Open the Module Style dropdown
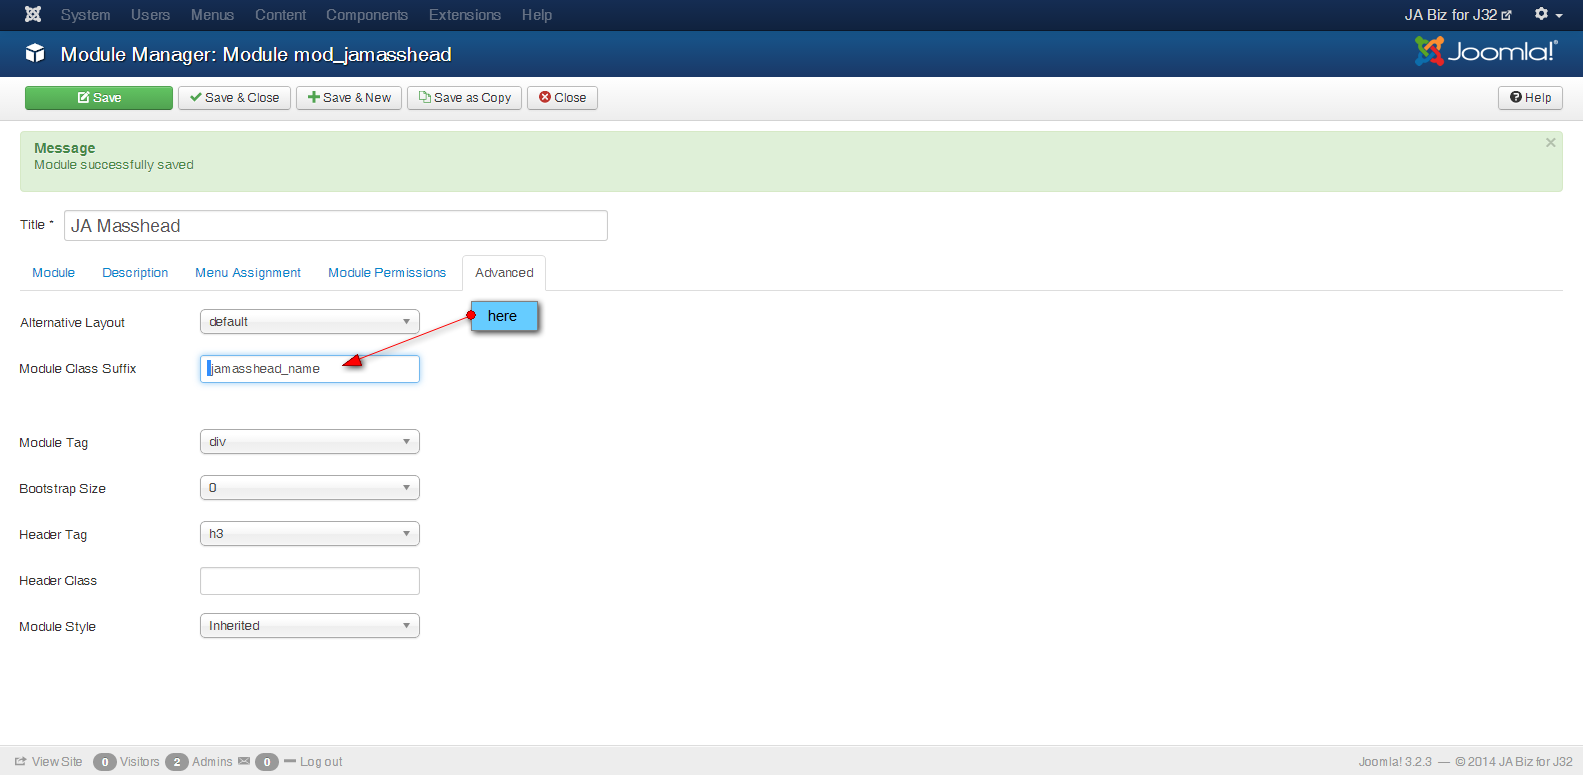 pos(310,626)
